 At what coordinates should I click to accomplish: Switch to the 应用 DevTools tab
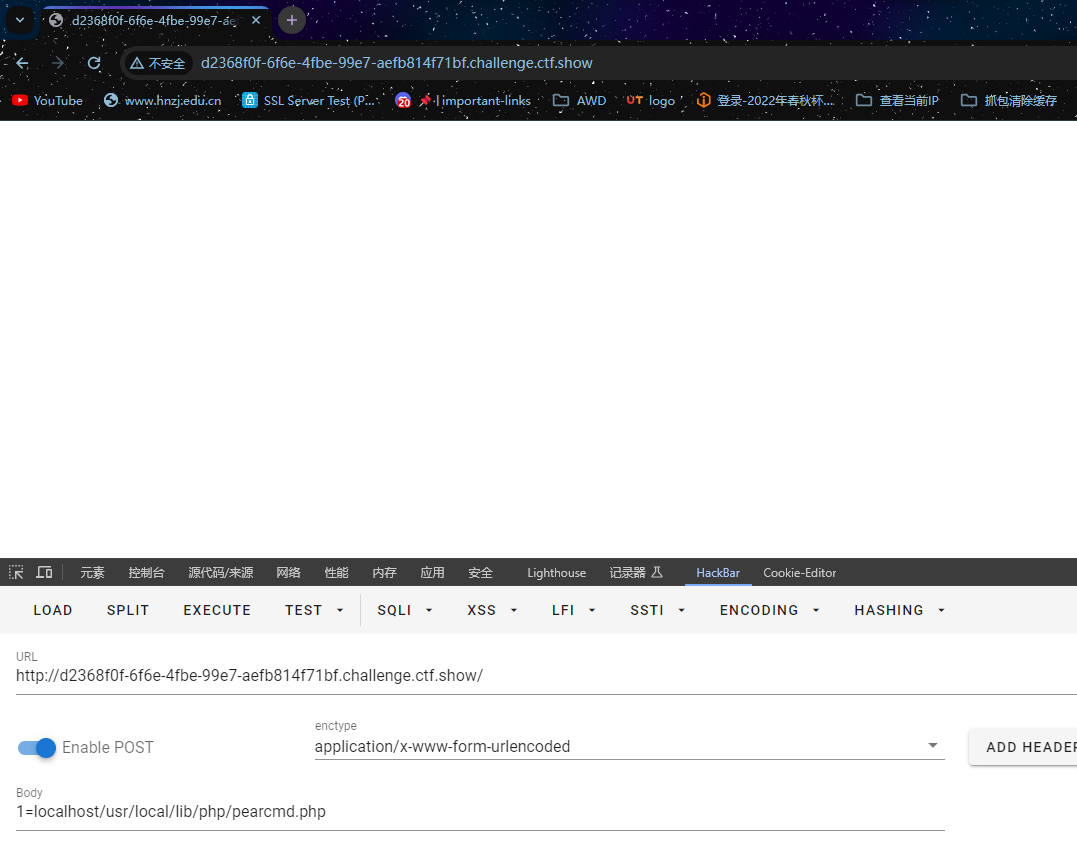coord(432,573)
